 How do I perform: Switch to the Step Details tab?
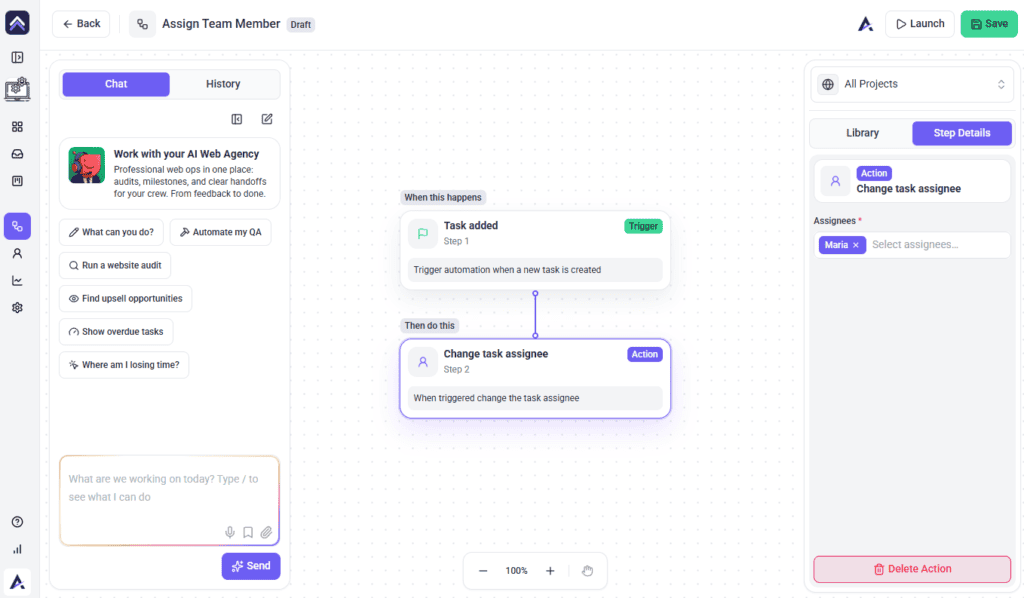(962, 133)
